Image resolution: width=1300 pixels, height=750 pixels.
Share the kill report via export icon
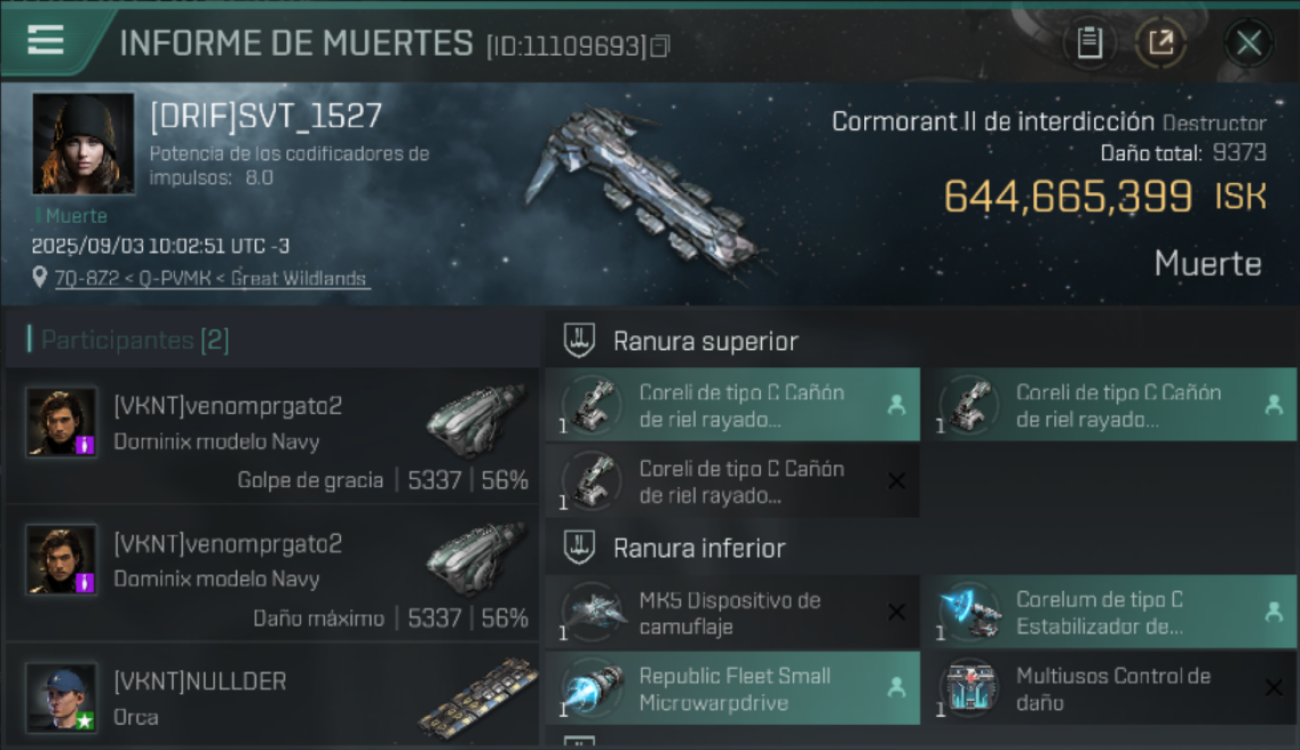point(1161,43)
